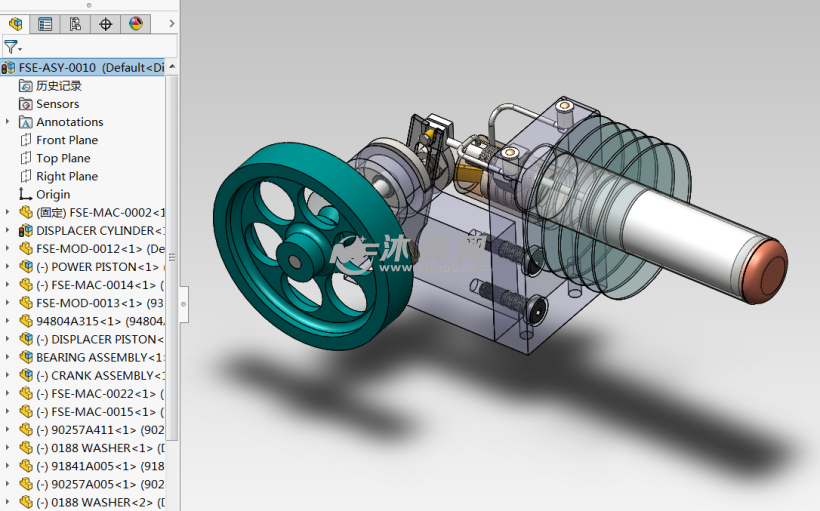Click the scroll-up arrow of the feature tree
The width and height of the screenshot is (820, 511).
pyautogui.click(x=172, y=67)
